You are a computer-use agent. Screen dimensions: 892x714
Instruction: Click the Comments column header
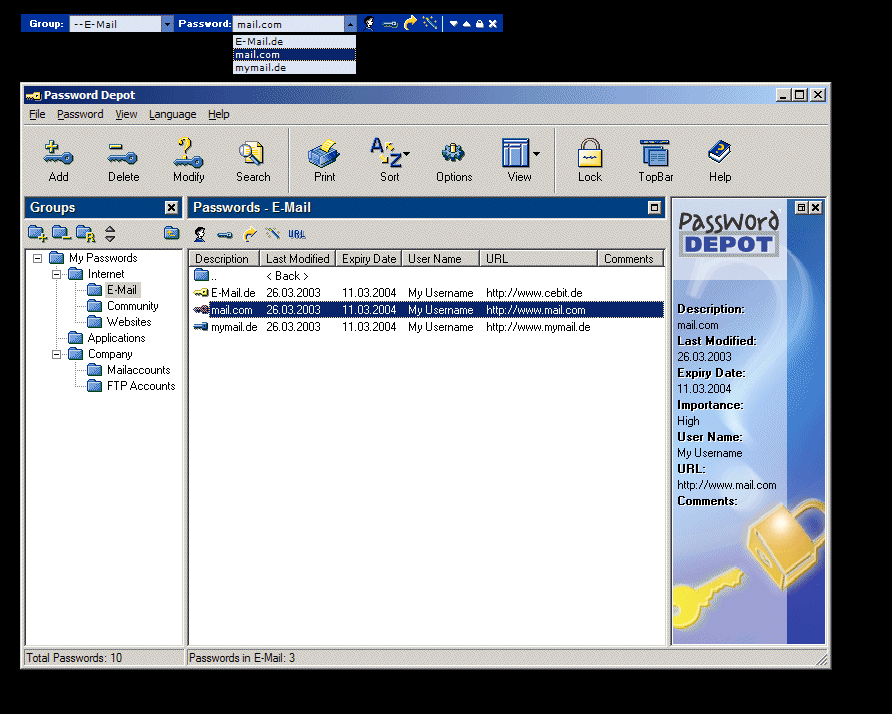pyautogui.click(x=631, y=259)
